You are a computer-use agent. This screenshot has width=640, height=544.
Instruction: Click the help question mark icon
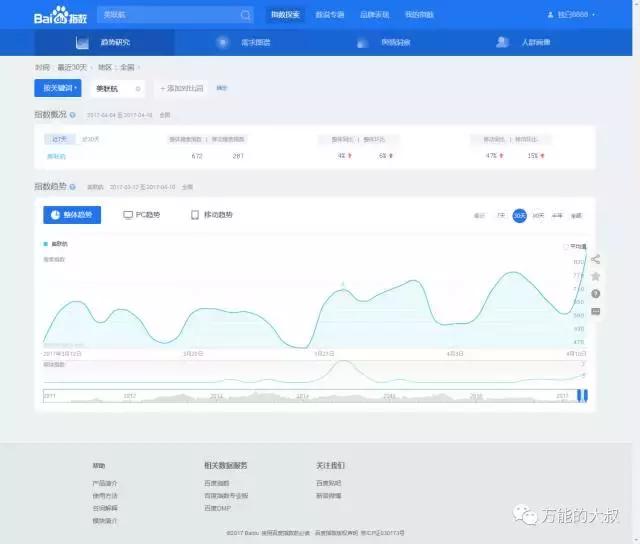coord(596,294)
